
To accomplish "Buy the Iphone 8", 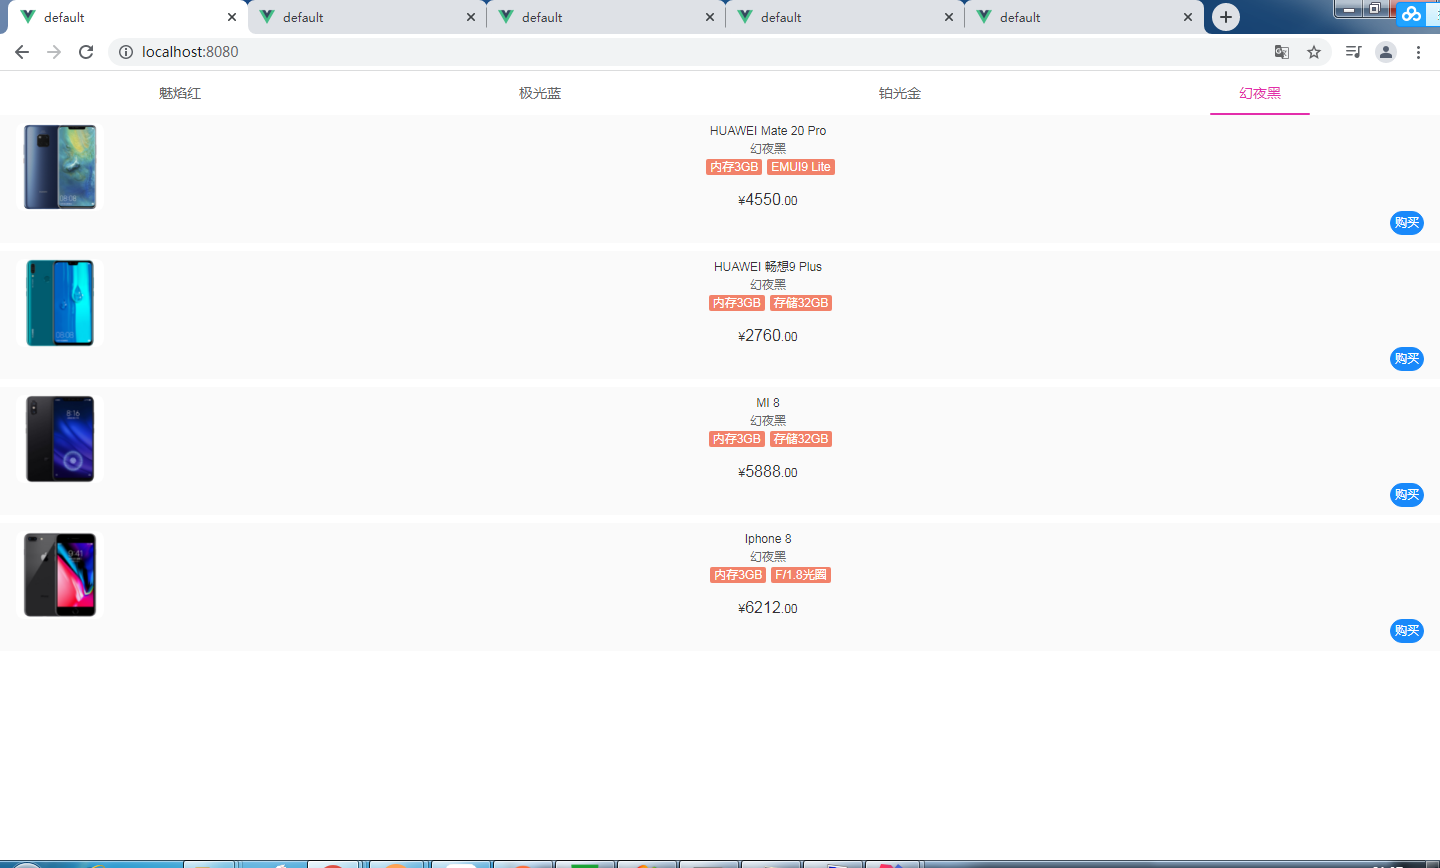I will pyautogui.click(x=1407, y=631).
